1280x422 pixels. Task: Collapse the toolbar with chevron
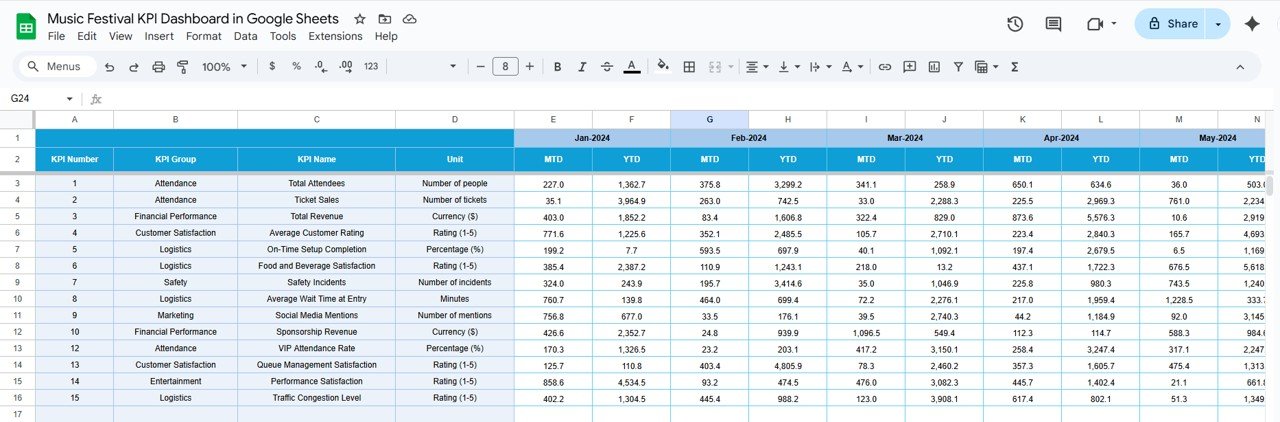tap(1240, 67)
